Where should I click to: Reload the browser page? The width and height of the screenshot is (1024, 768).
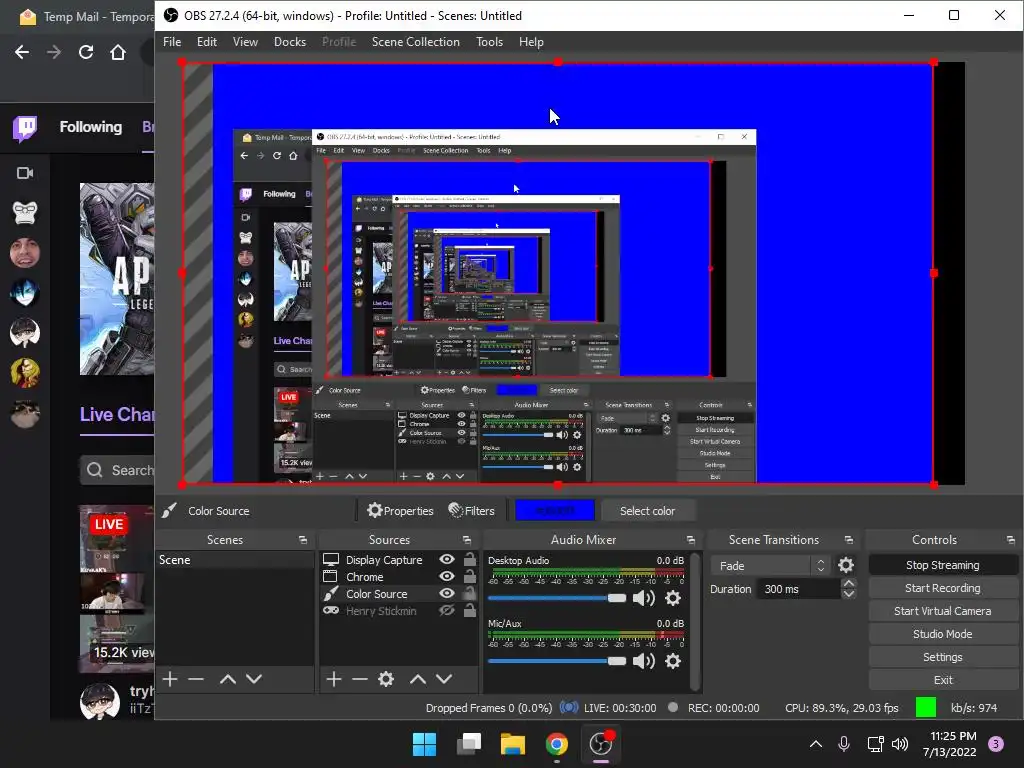click(86, 52)
